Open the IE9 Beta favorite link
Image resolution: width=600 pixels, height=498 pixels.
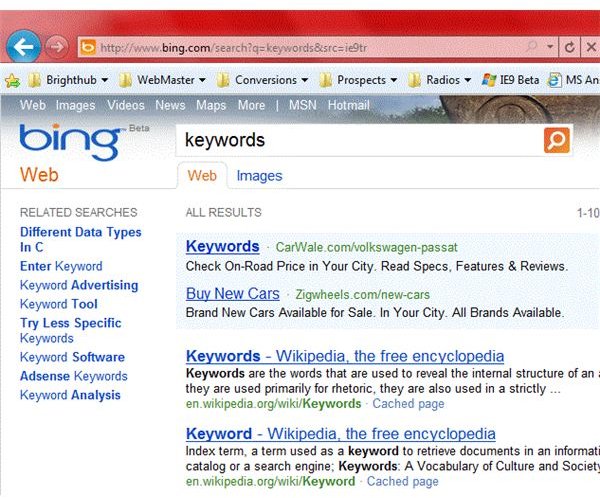[510, 80]
